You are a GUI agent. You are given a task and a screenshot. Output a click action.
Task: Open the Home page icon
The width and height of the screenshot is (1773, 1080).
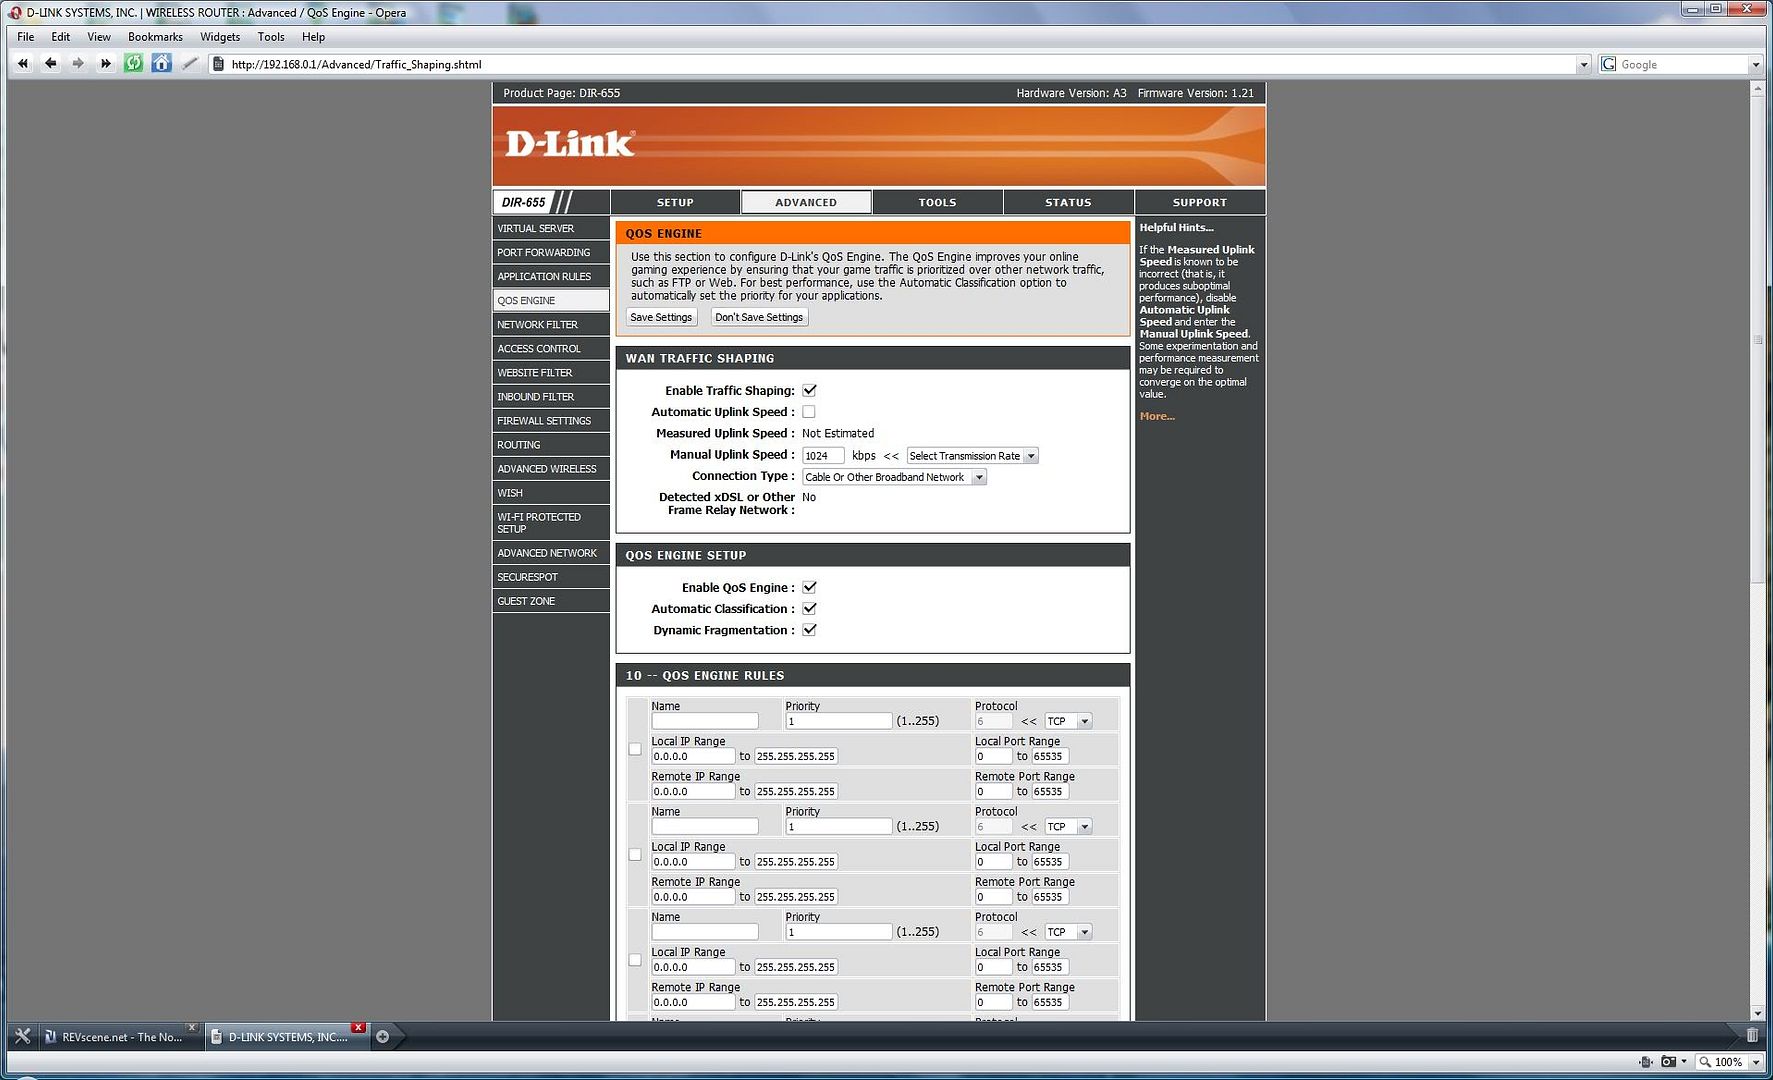[x=161, y=64]
